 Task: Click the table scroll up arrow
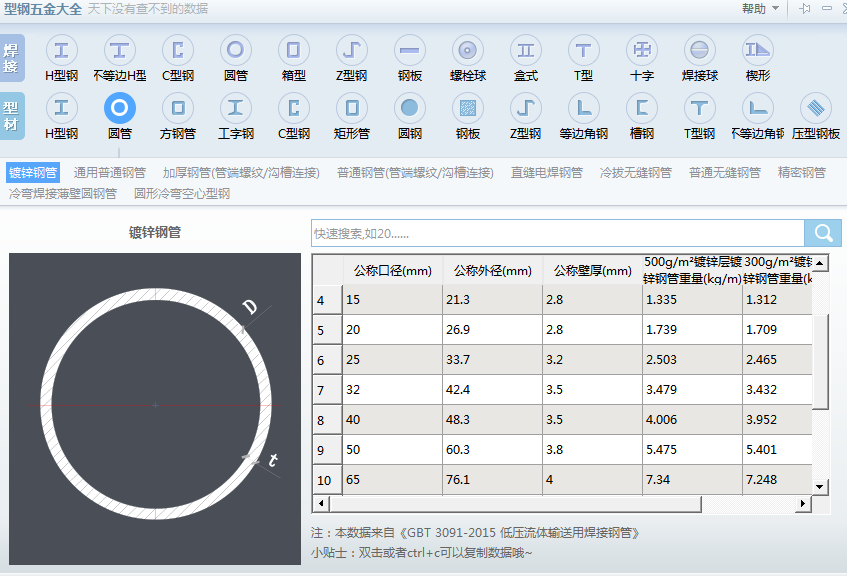(820, 263)
